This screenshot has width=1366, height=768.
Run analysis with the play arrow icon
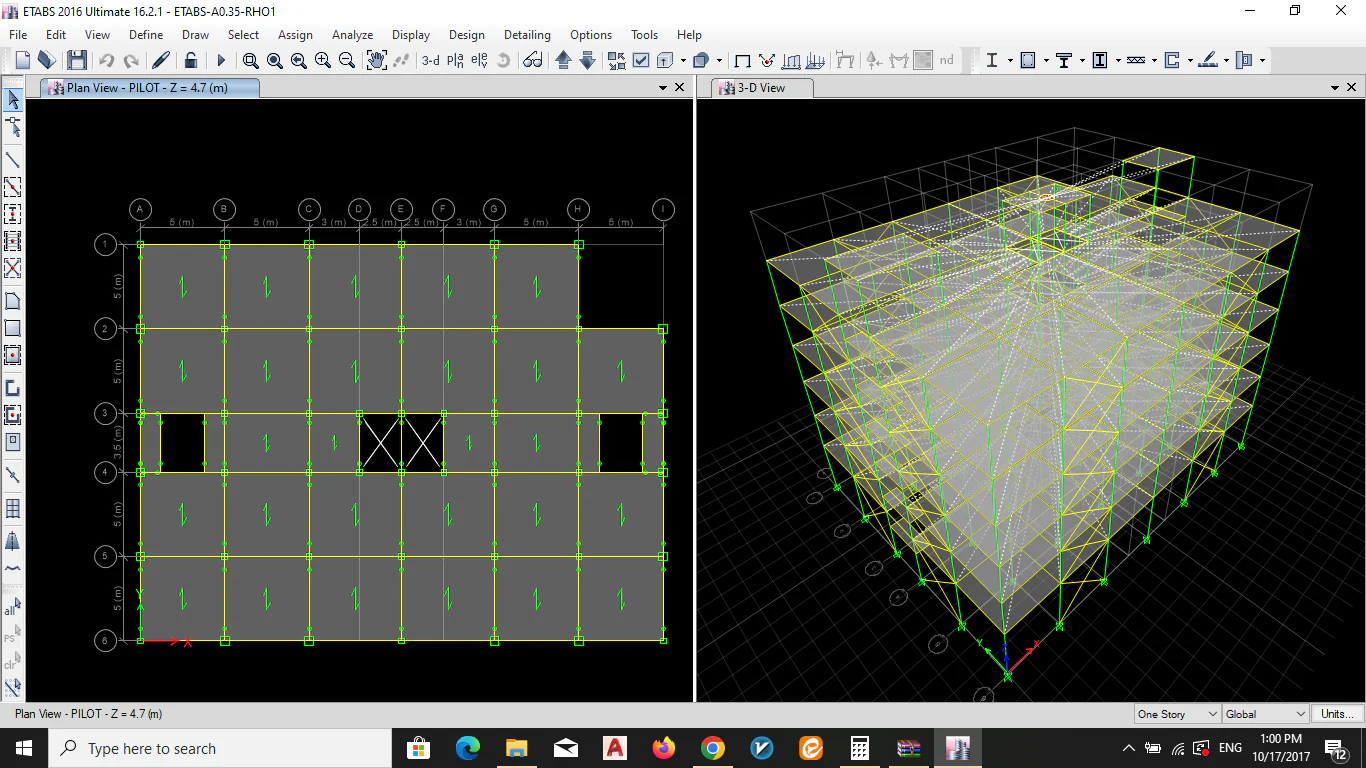click(221, 61)
